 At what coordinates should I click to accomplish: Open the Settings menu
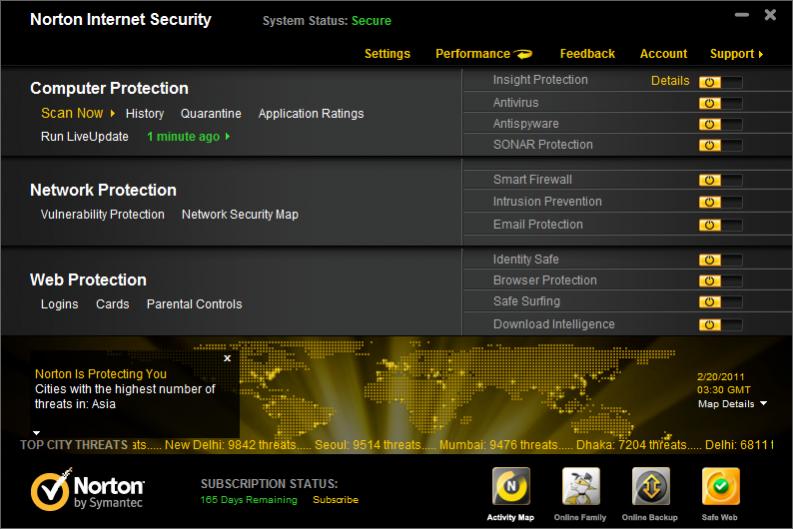click(x=387, y=54)
